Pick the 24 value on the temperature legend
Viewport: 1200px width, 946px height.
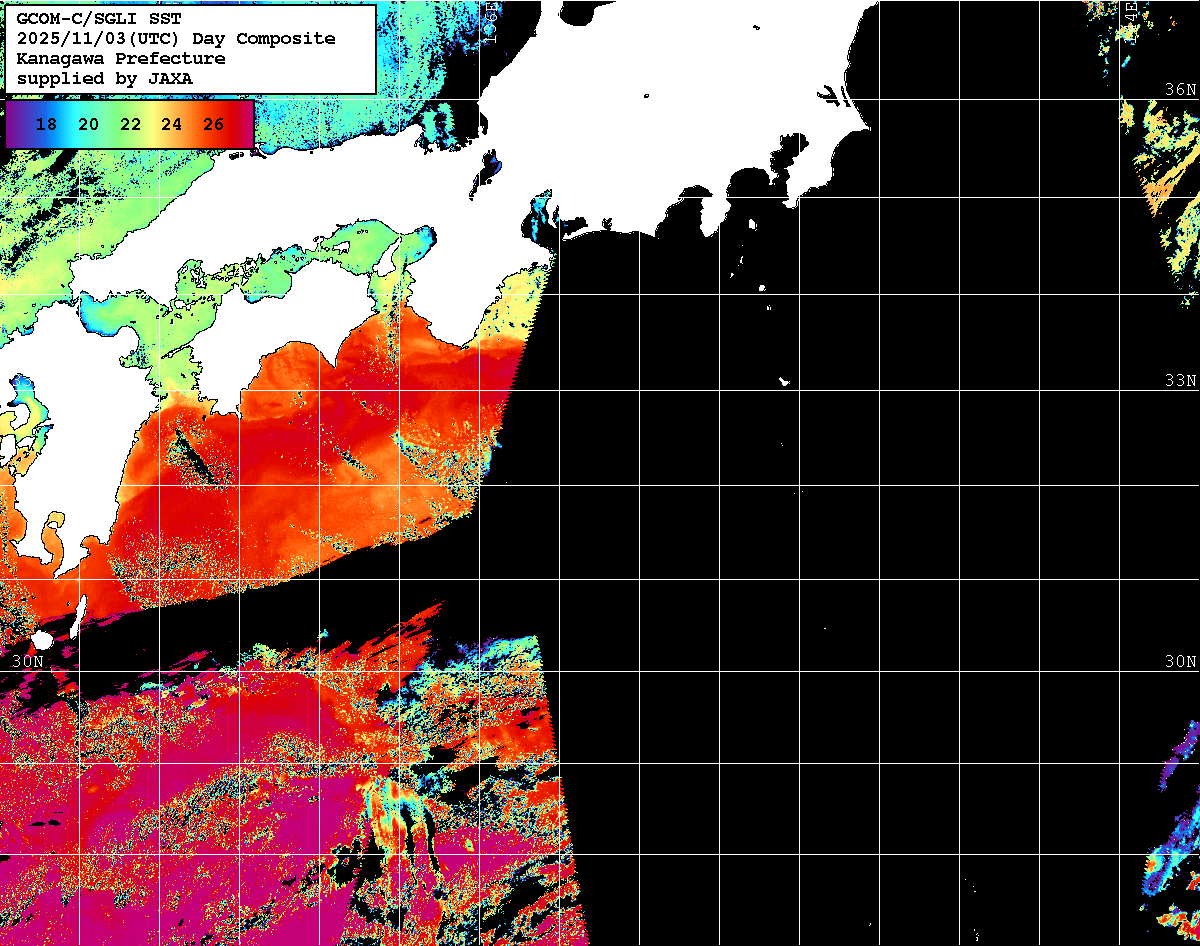(171, 124)
